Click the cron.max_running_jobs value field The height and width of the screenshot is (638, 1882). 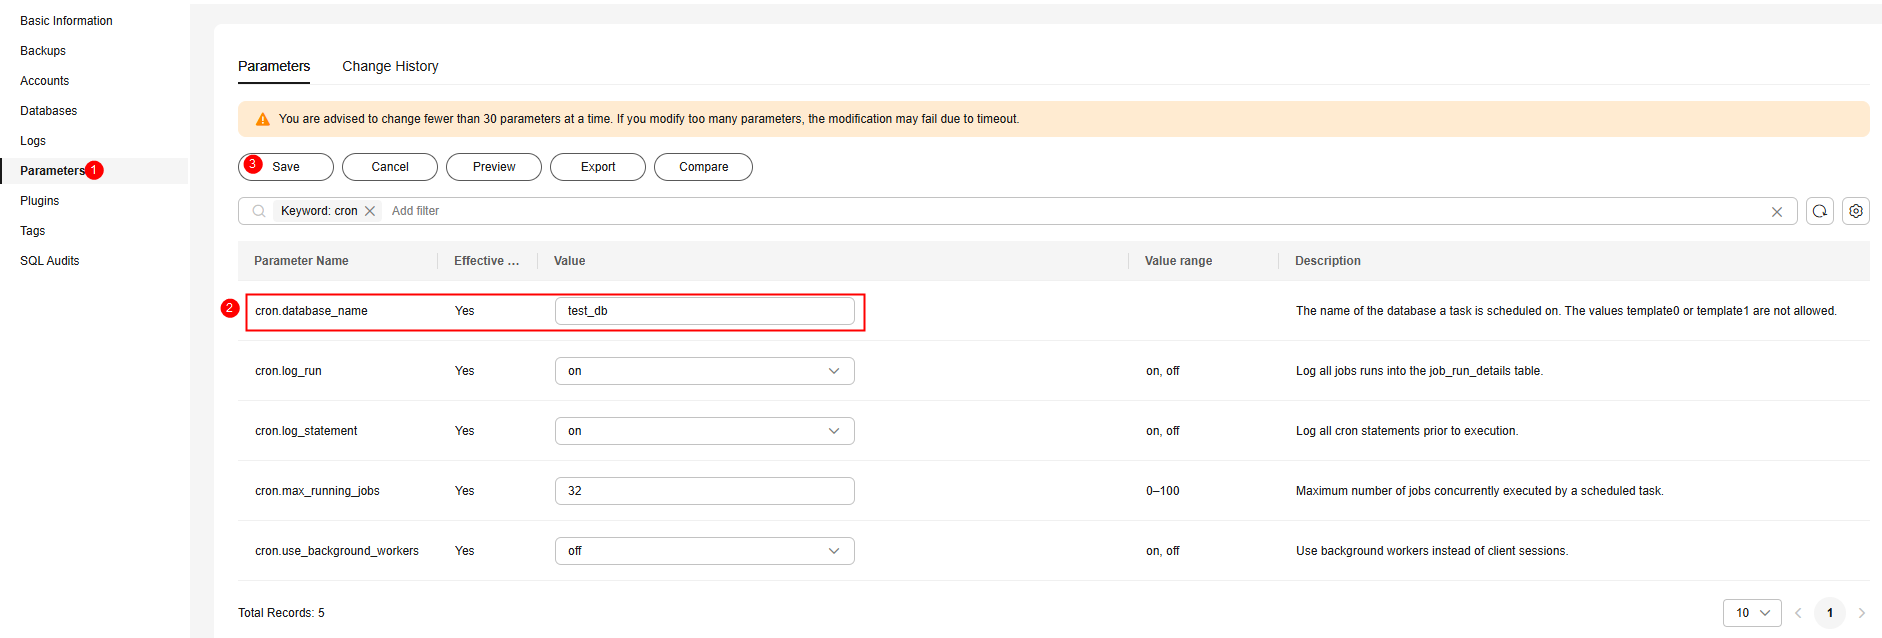[704, 491]
